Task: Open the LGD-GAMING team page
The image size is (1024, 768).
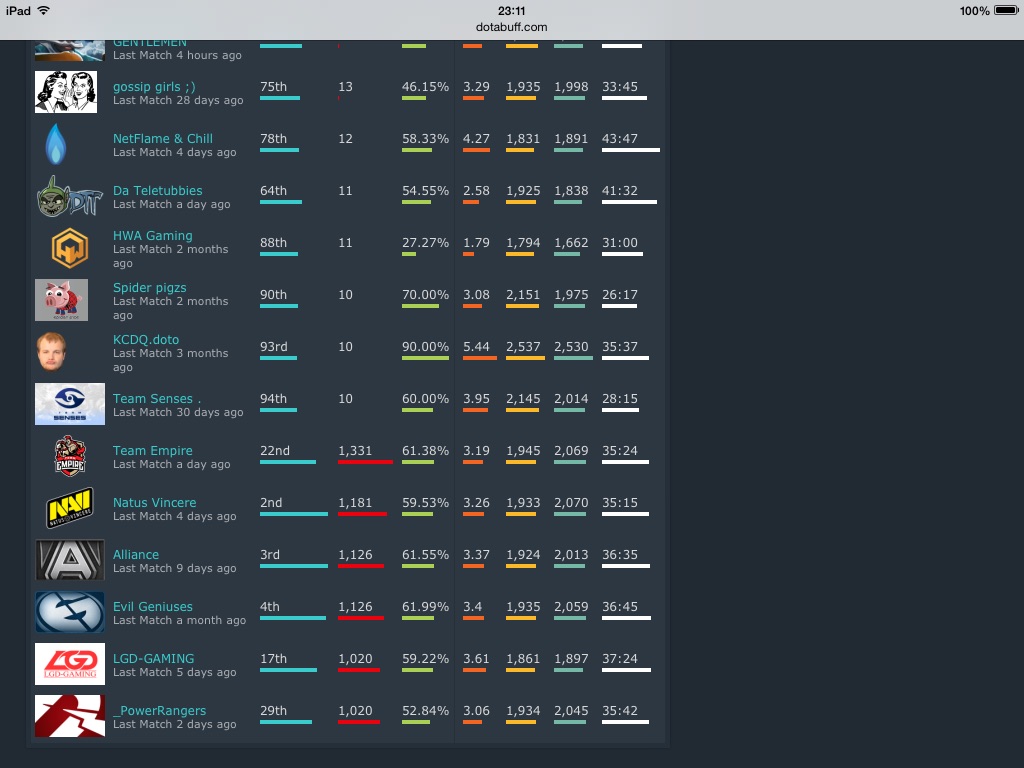Action: [153, 658]
